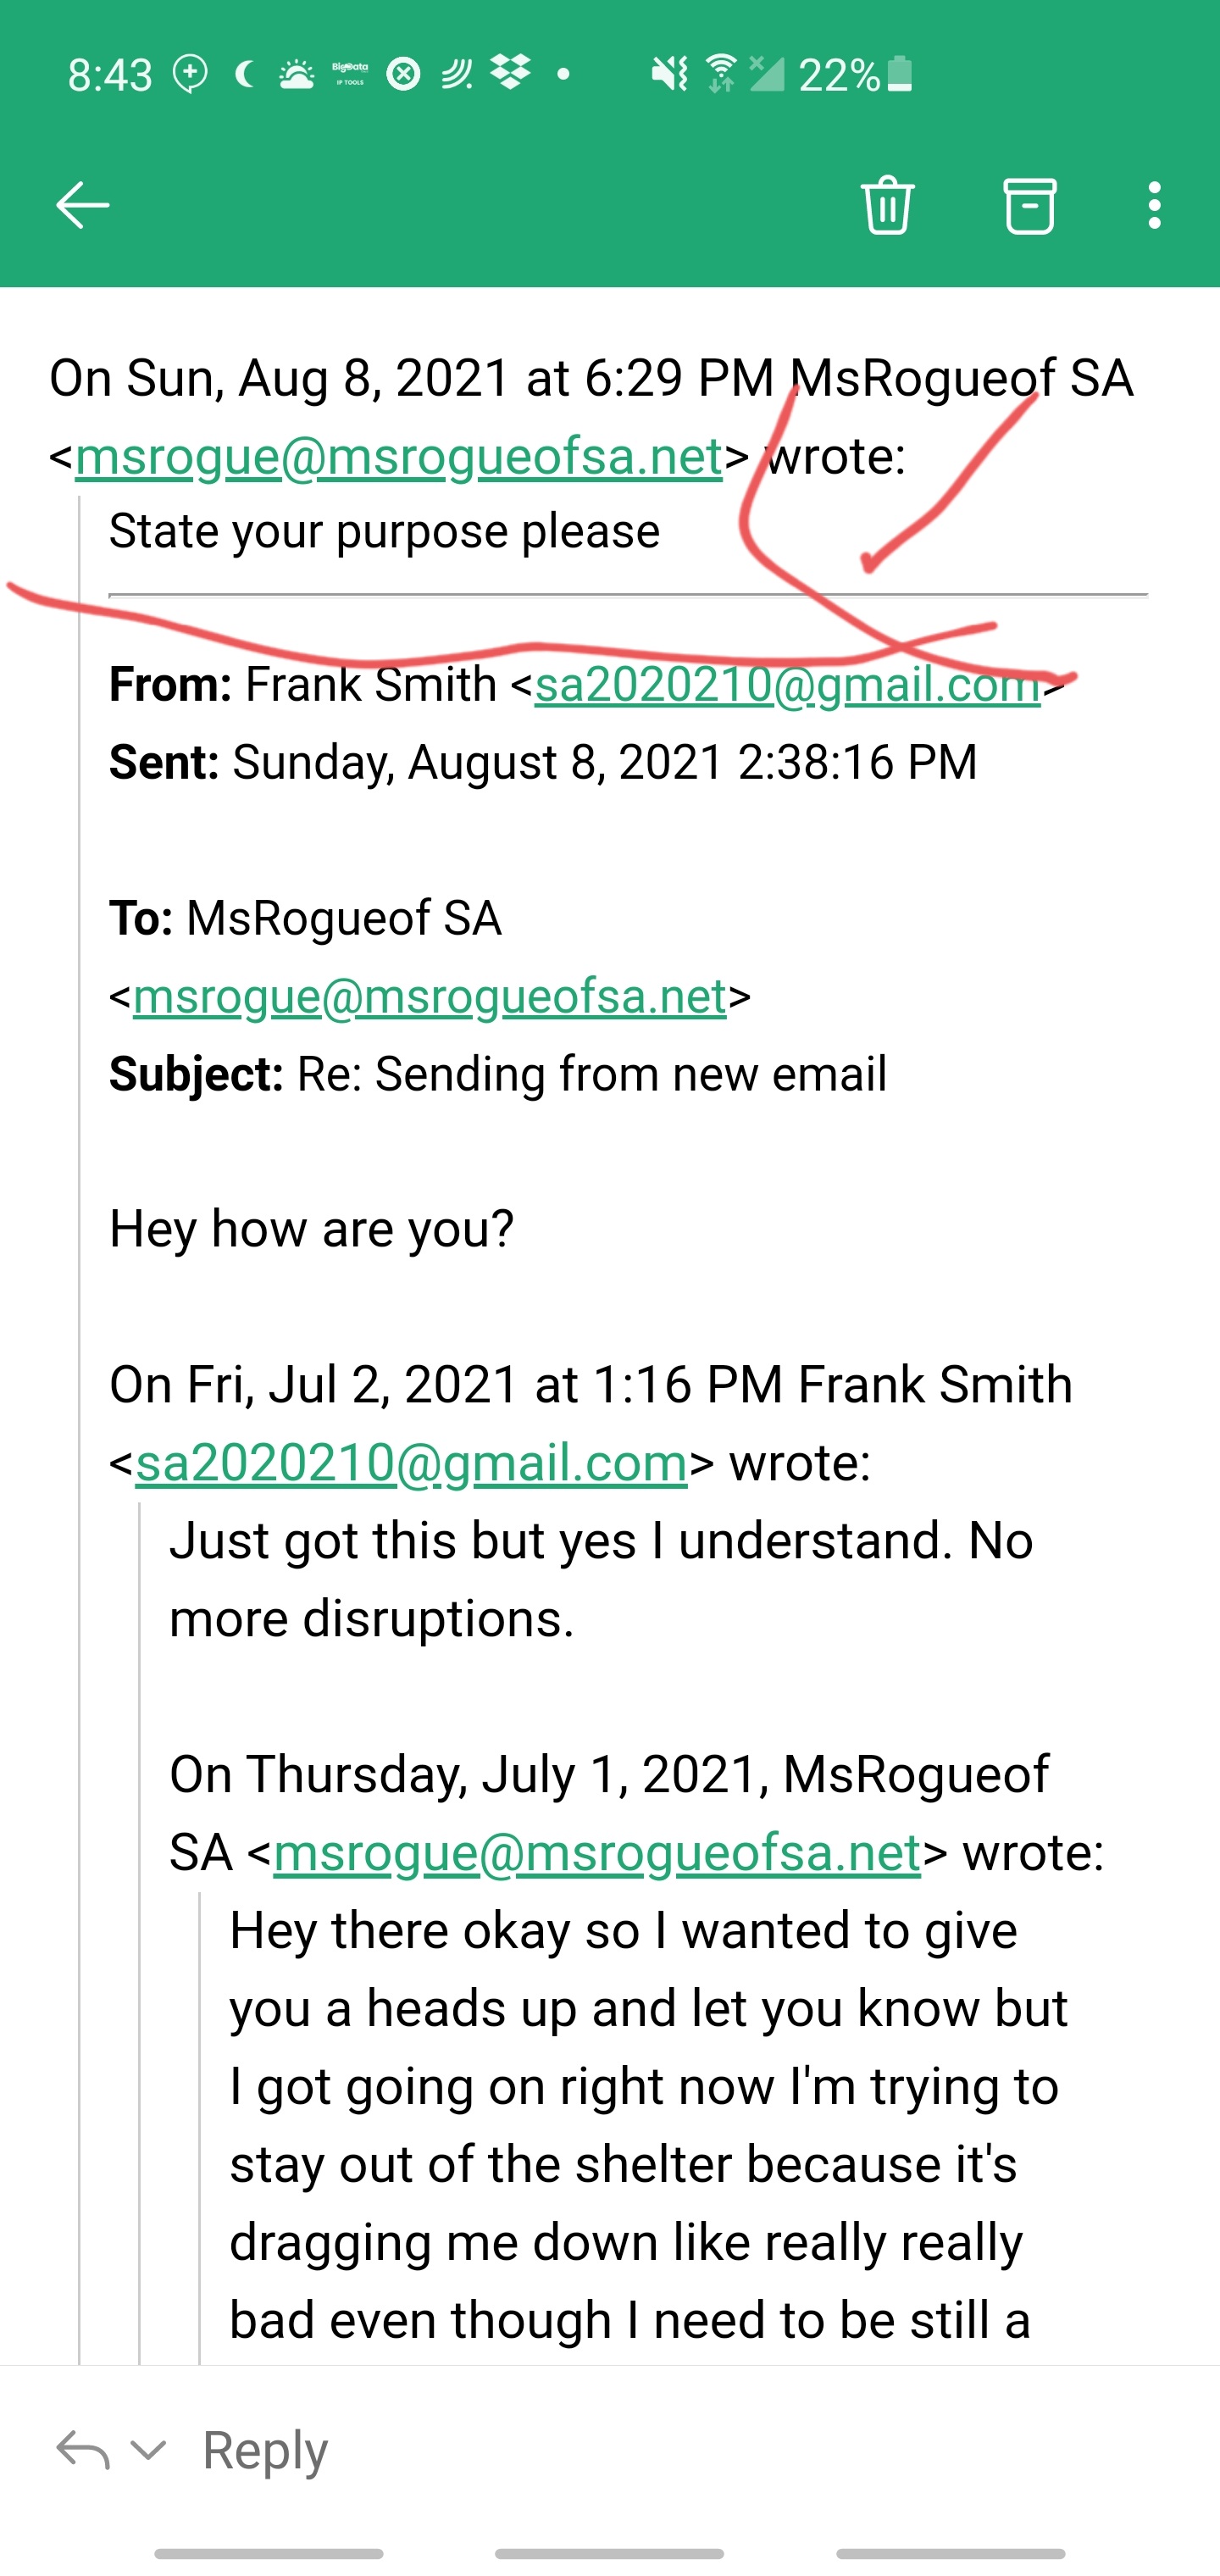Tap the Wi-Fi status icon
This screenshot has width=1220, height=2576.
tap(721, 73)
